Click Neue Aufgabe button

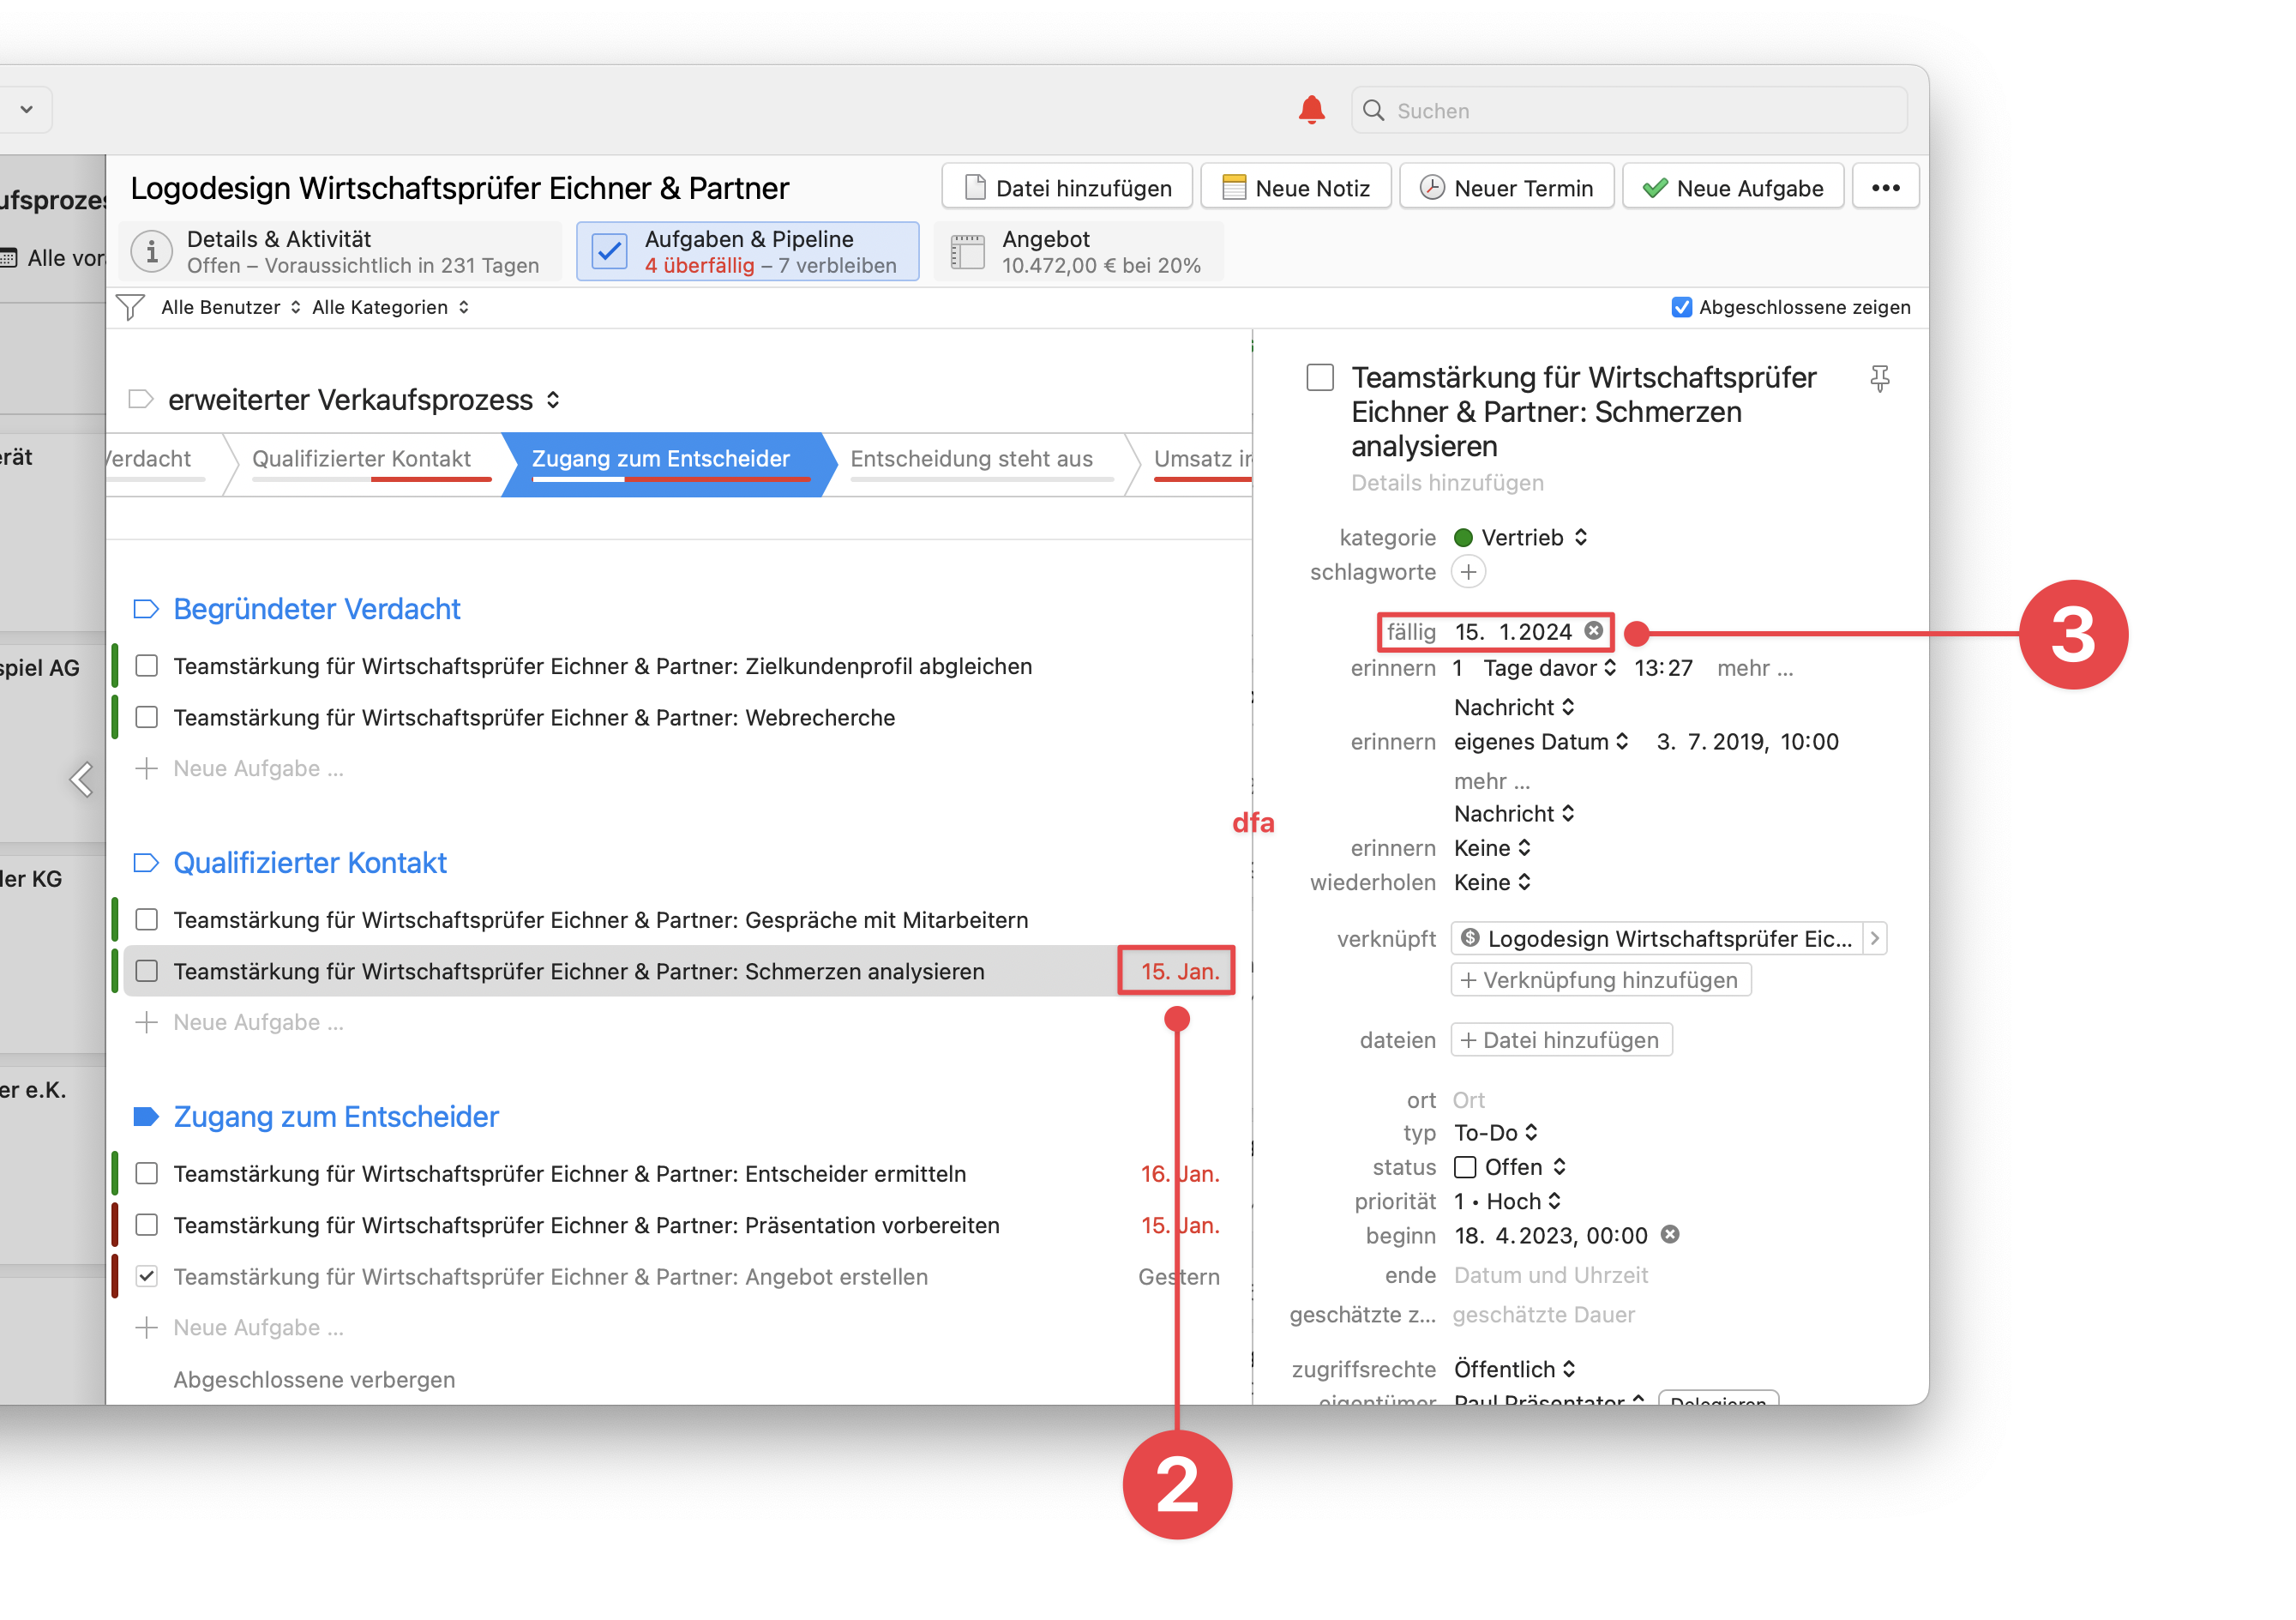(x=1733, y=188)
